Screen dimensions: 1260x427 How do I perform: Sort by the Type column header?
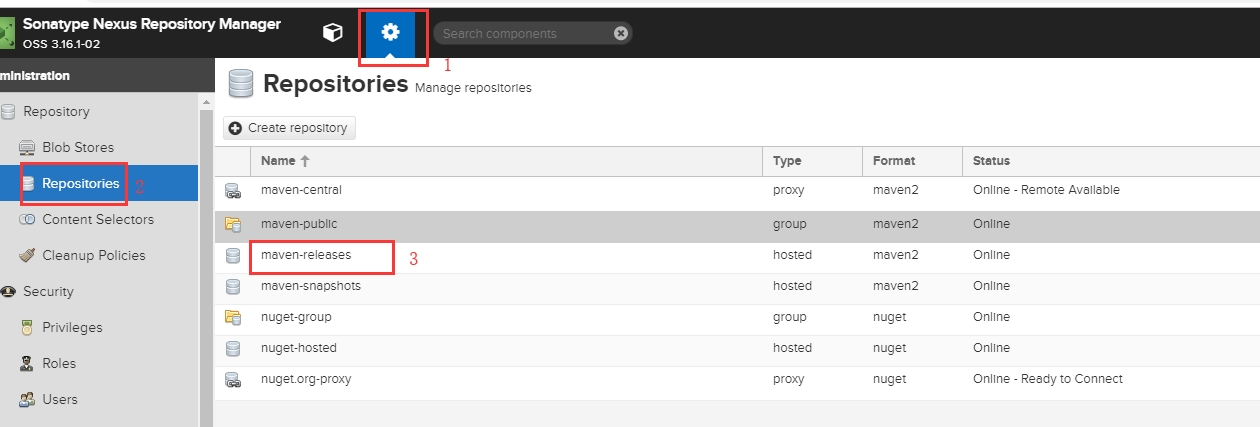click(812, 160)
